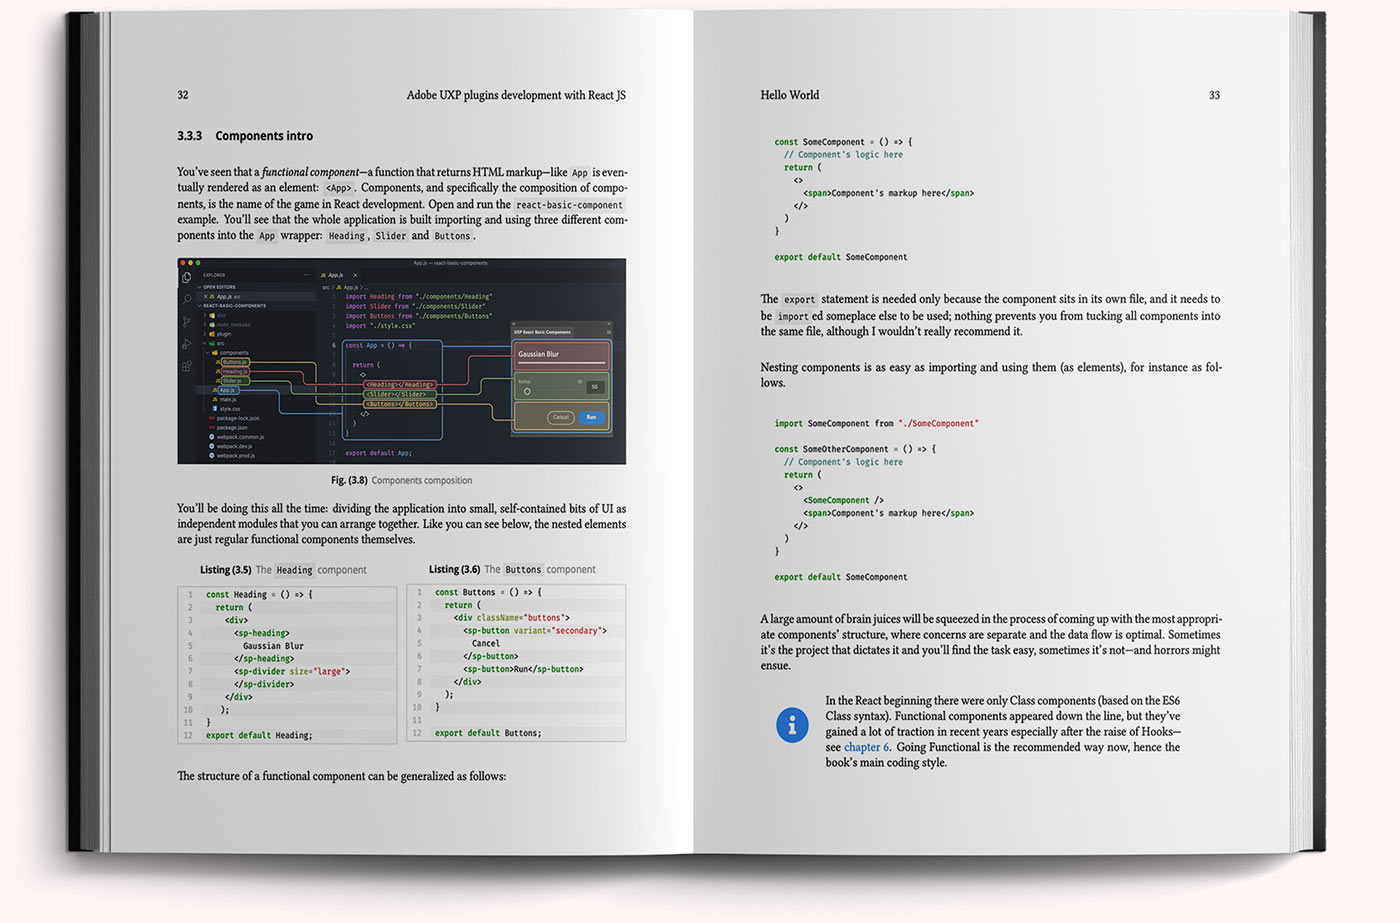The width and height of the screenshot is (1400, 923).
Task: Click the 'const SomeOtherComponent' code line
Action: pos(855,450)
